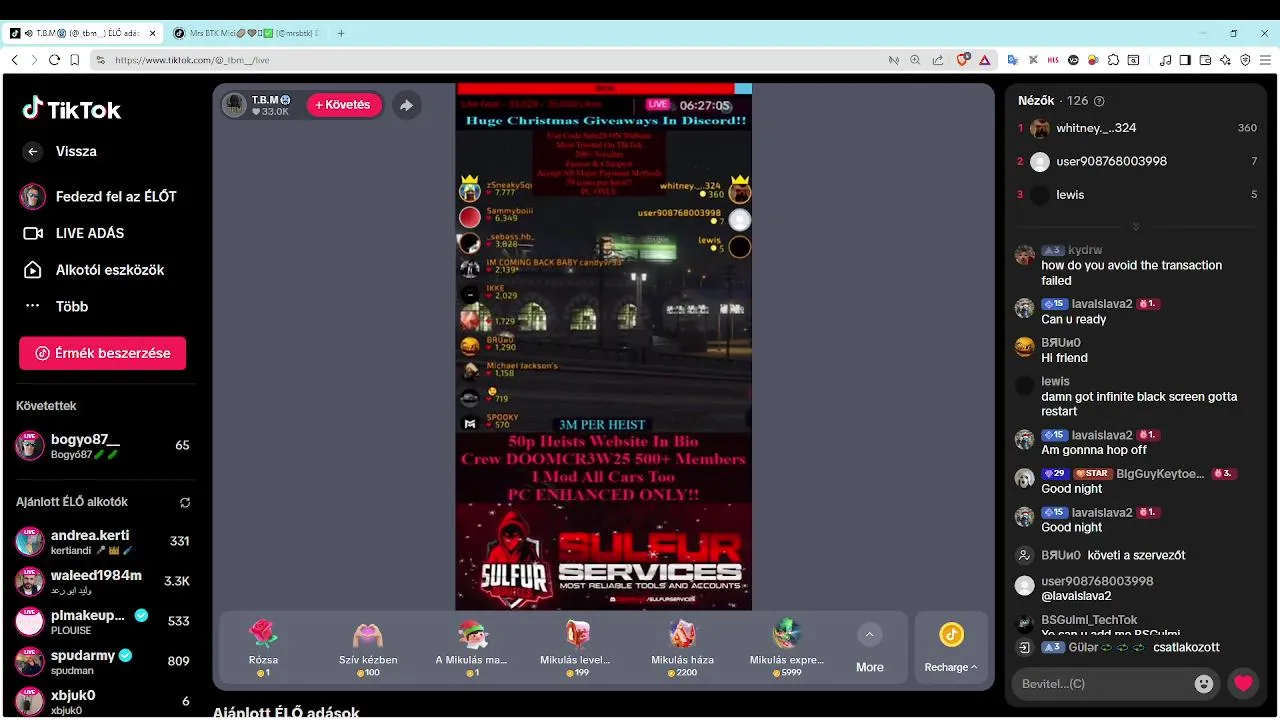
Task: Open the LIVE ADÁS section
Action: [x=74, y=233]
